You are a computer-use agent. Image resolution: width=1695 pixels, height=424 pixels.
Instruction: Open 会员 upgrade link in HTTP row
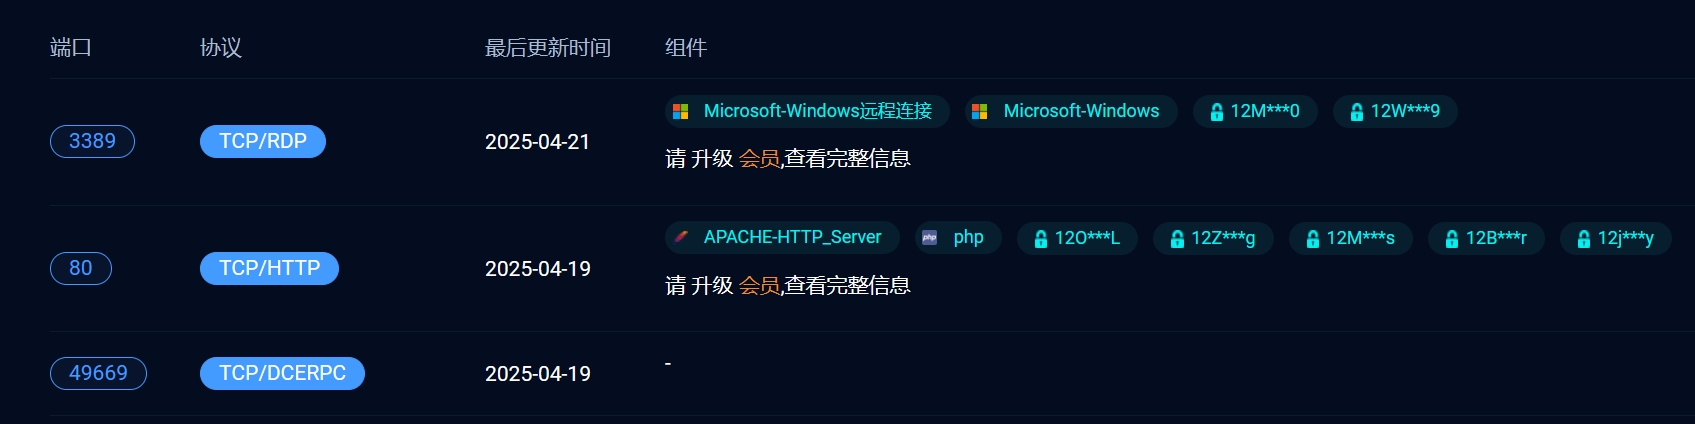(x=759, y=285)
